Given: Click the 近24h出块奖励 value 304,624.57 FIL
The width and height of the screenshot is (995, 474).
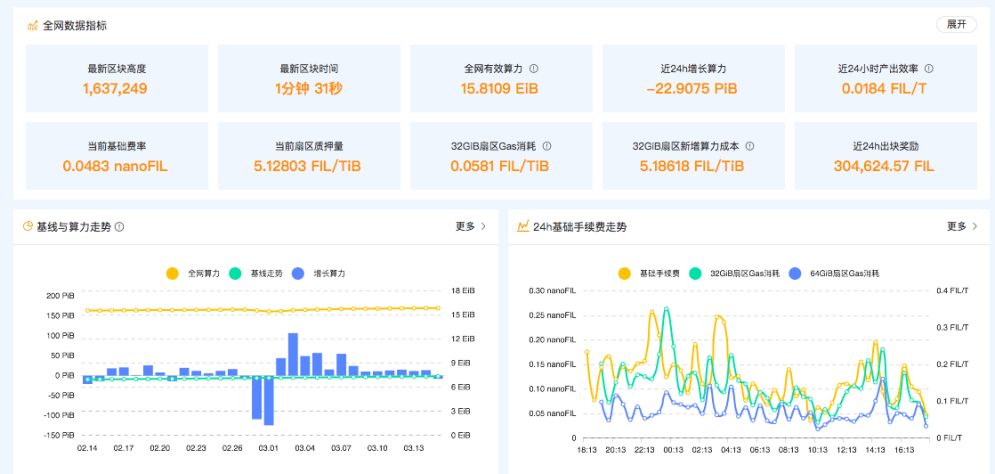Looking at the screenshot, I should (x=883, y=166).
